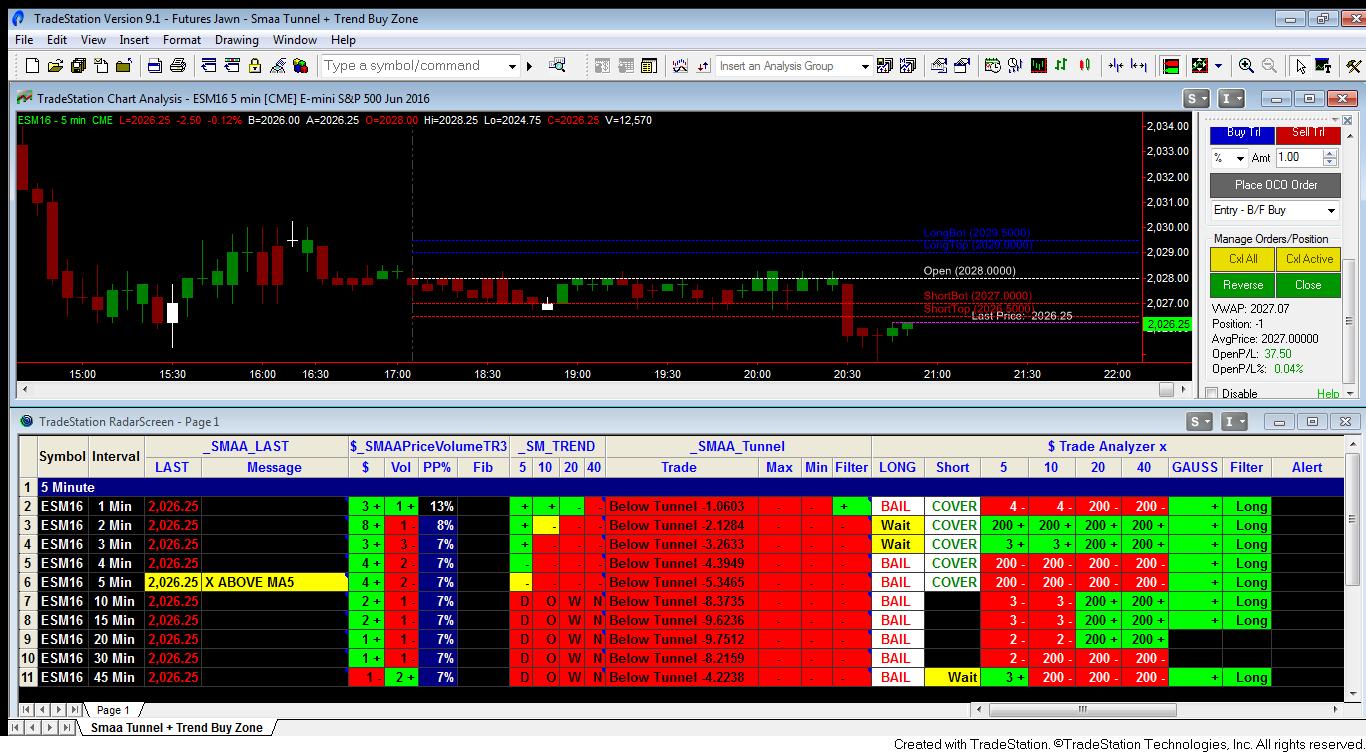Toggle the chart window Status indicator S
This screenshot has width=1366, height=752.
(1194, 98)
